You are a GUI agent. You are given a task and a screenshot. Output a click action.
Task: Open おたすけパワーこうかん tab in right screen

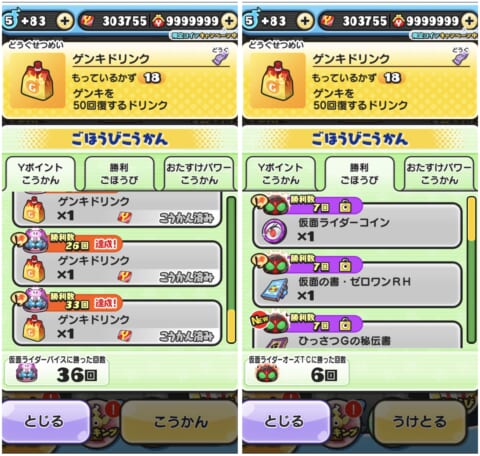tap(439, 174)
